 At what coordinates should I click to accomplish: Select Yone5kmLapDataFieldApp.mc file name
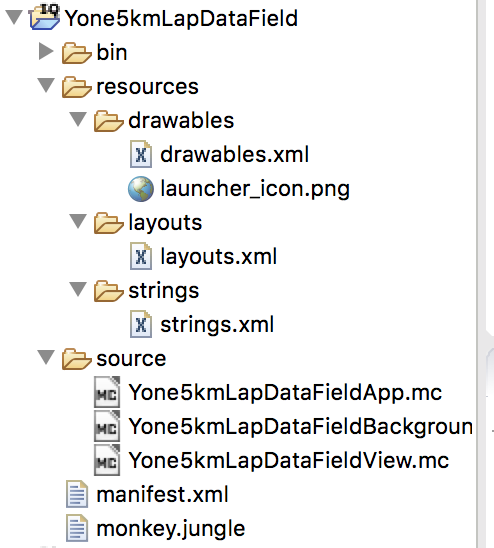[x=285, y=392]
